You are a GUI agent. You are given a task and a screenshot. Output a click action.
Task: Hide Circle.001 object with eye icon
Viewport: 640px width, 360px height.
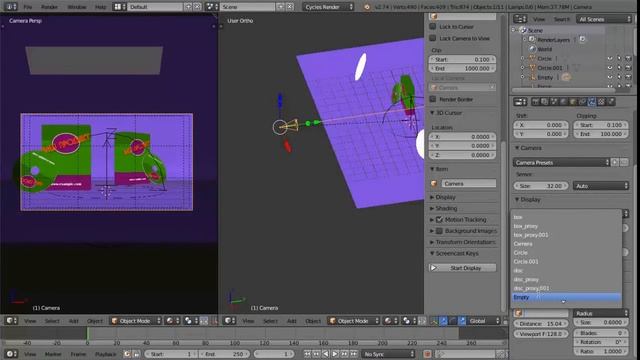[610, 68]
